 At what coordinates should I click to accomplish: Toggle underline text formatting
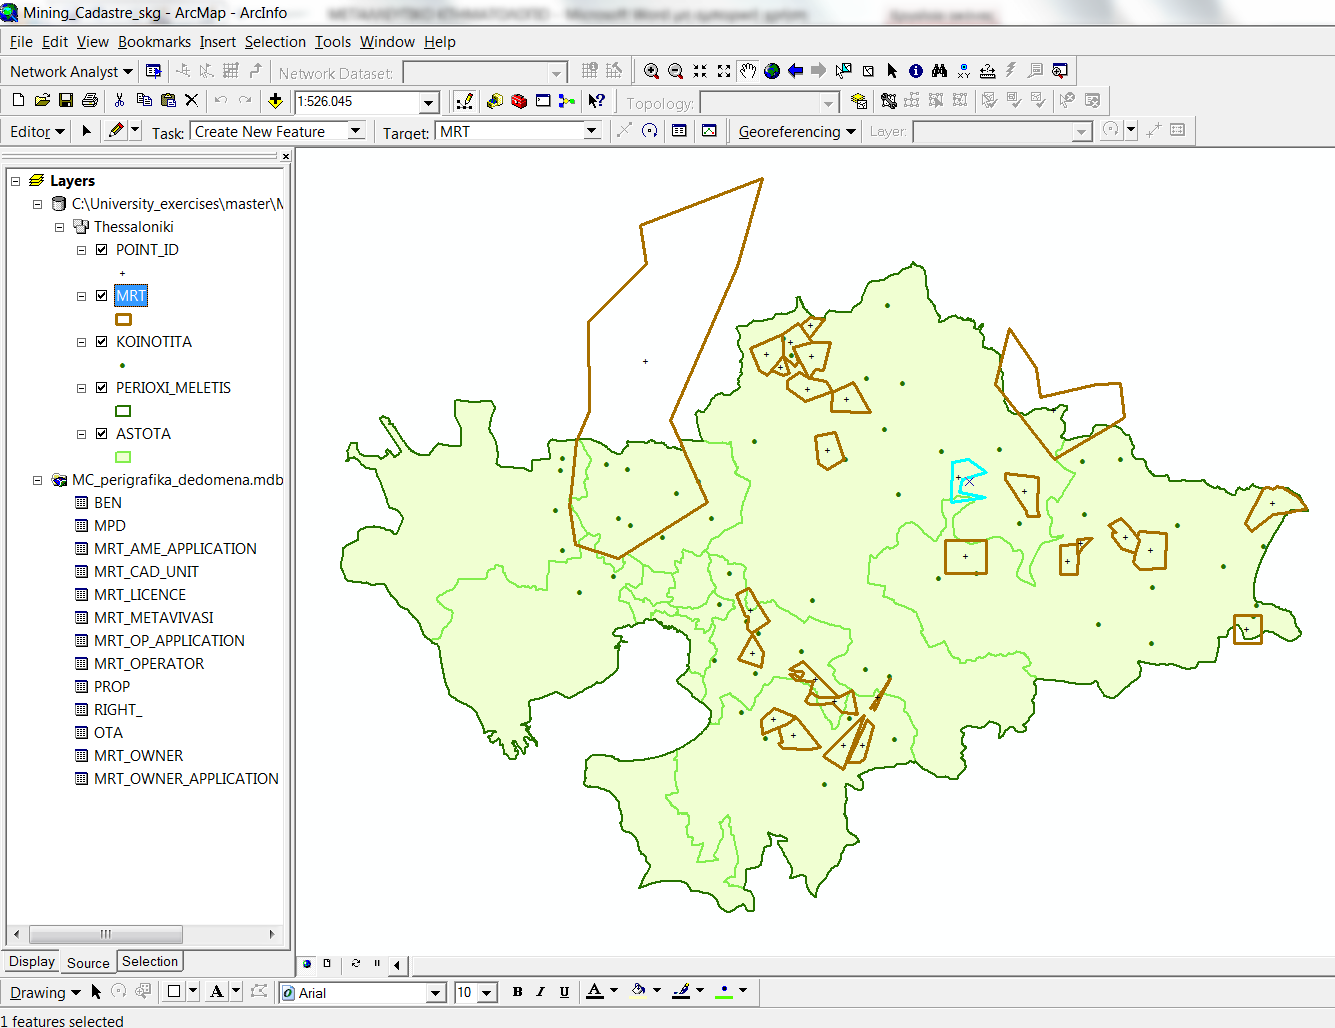coord(564,992)
